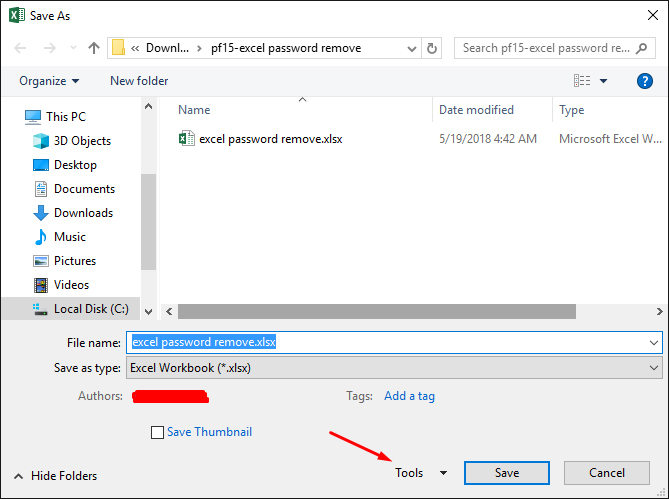Sort files by Date modified column
The height and width of the screenshot is (499, 669).
pos(476,110)
